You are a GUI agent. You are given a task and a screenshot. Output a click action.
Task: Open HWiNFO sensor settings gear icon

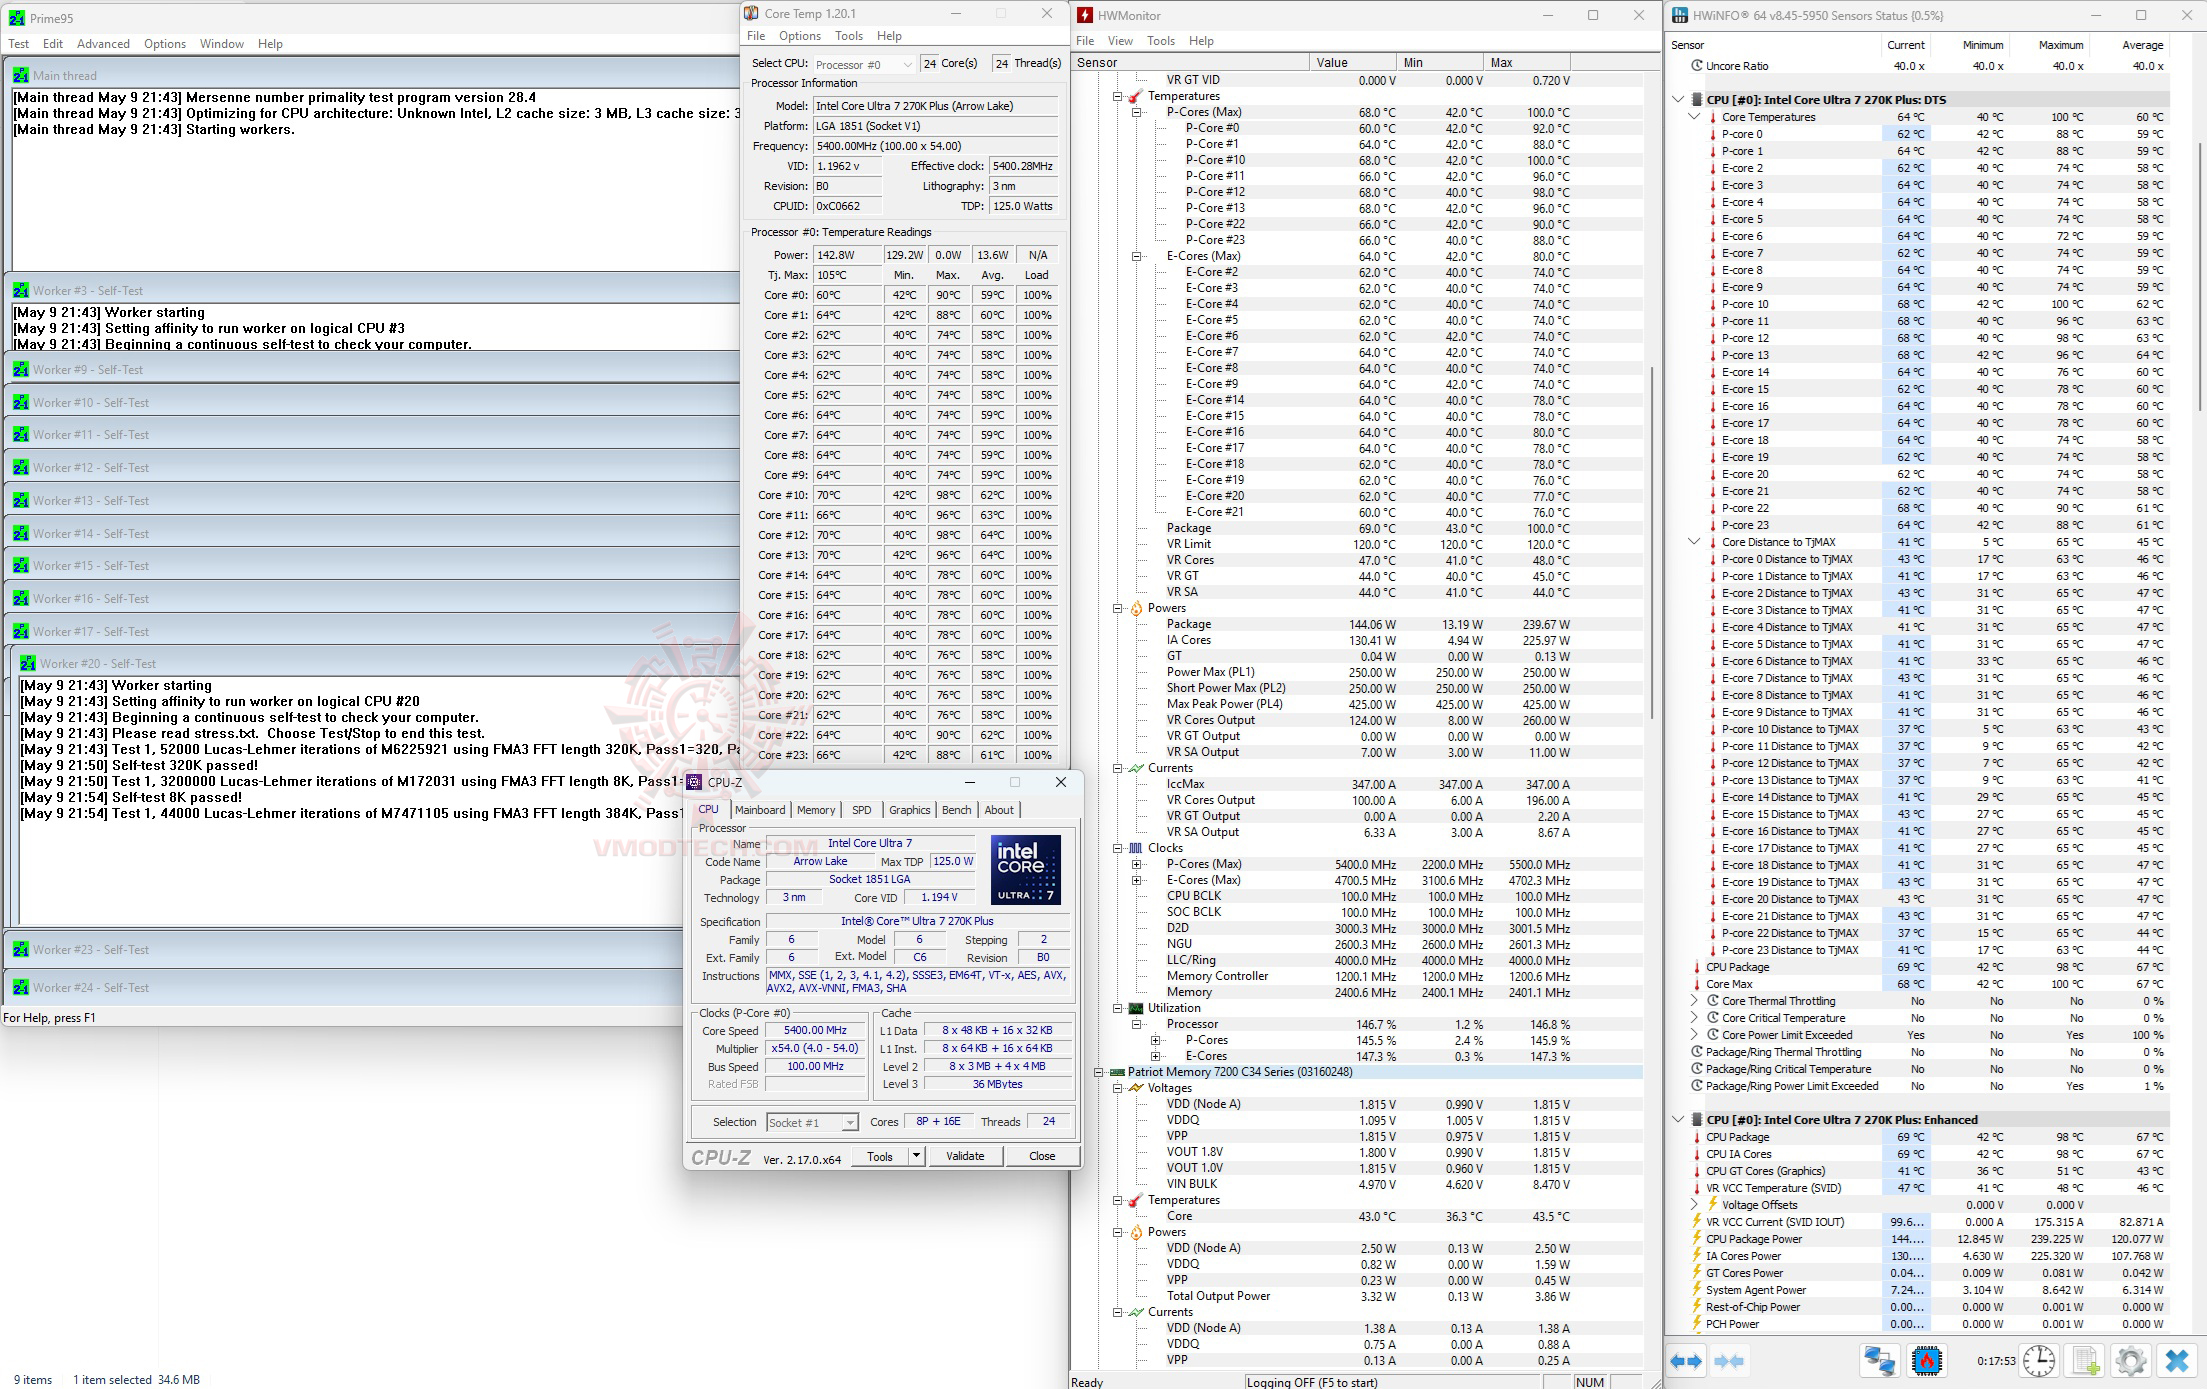pos(2131,1361)
